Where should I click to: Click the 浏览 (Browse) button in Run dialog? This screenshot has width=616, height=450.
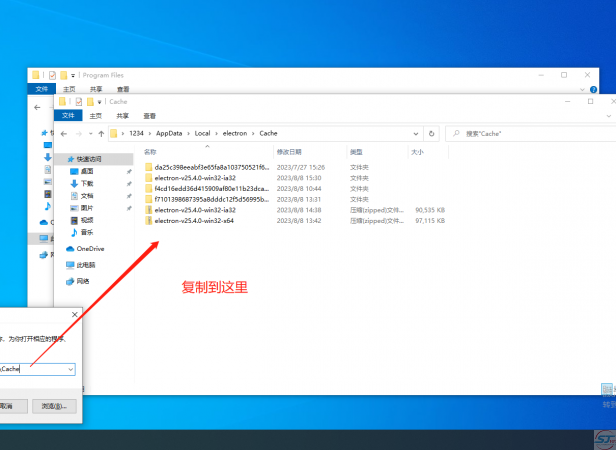pos(52,406)
